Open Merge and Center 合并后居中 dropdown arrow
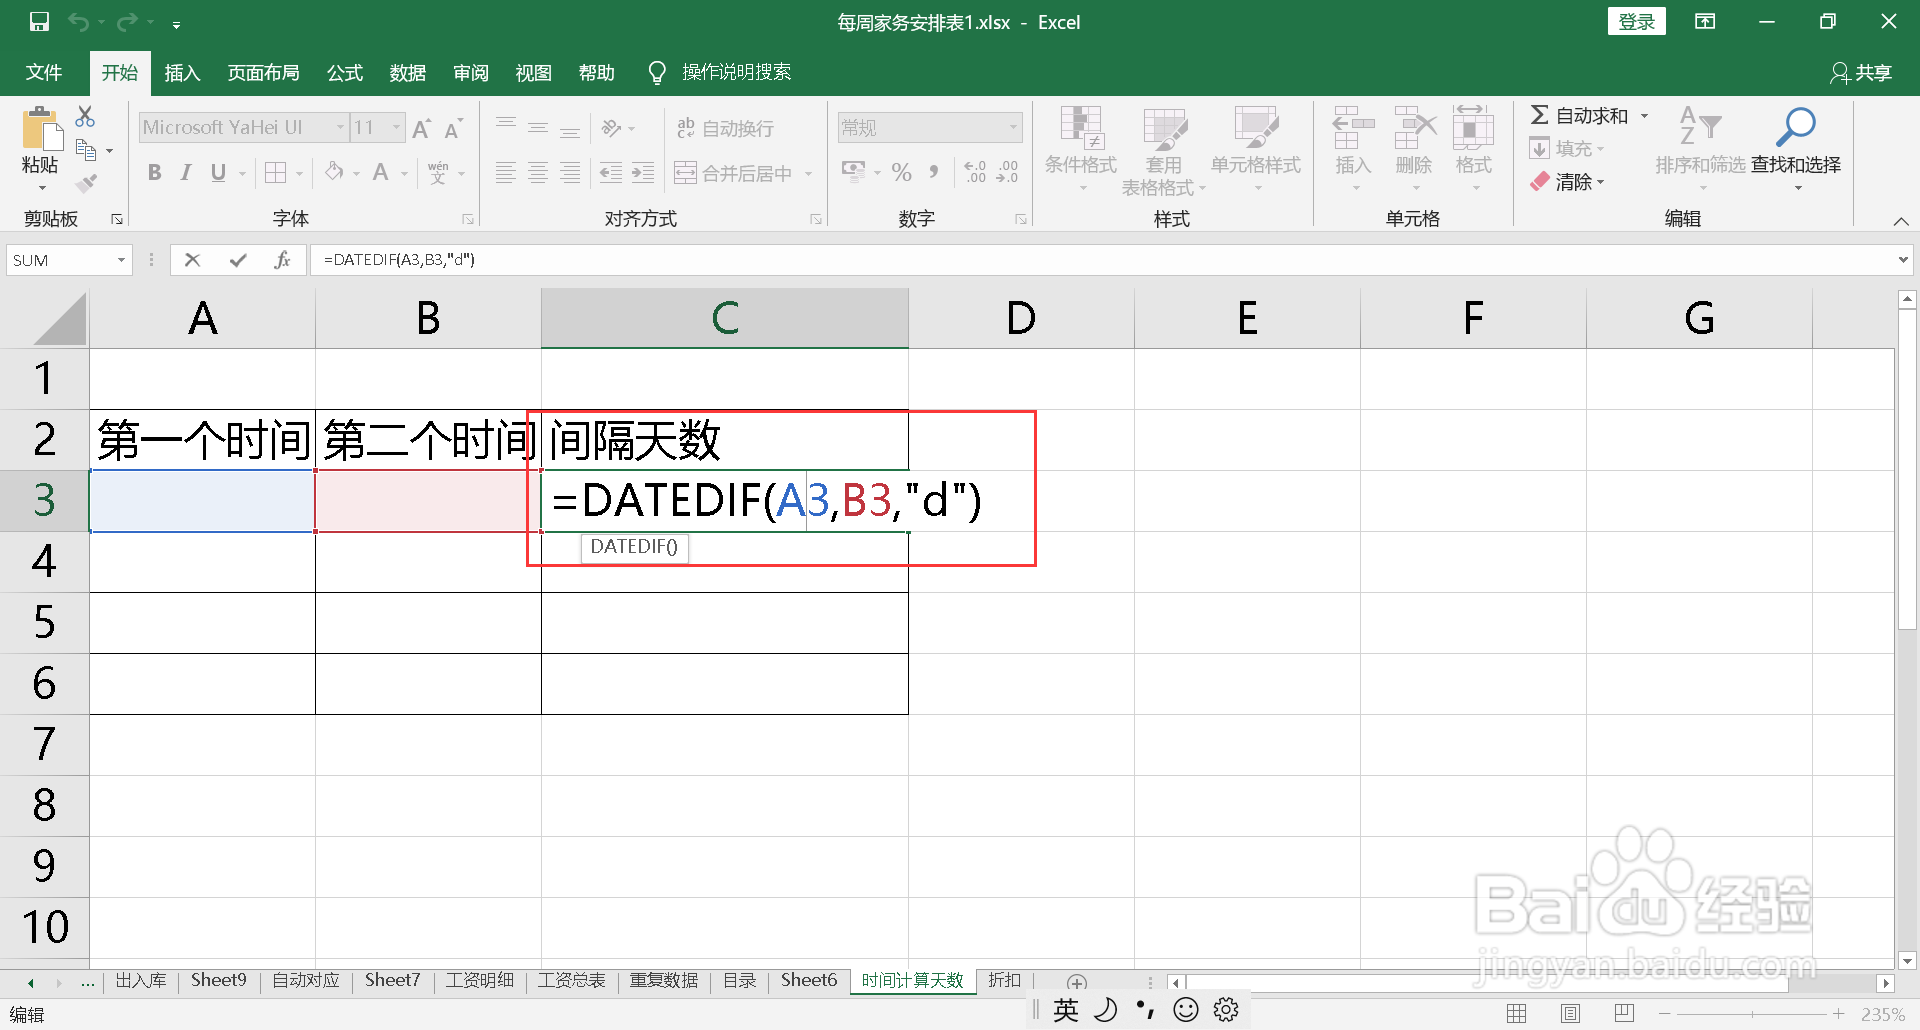 (x=808, y=174)
